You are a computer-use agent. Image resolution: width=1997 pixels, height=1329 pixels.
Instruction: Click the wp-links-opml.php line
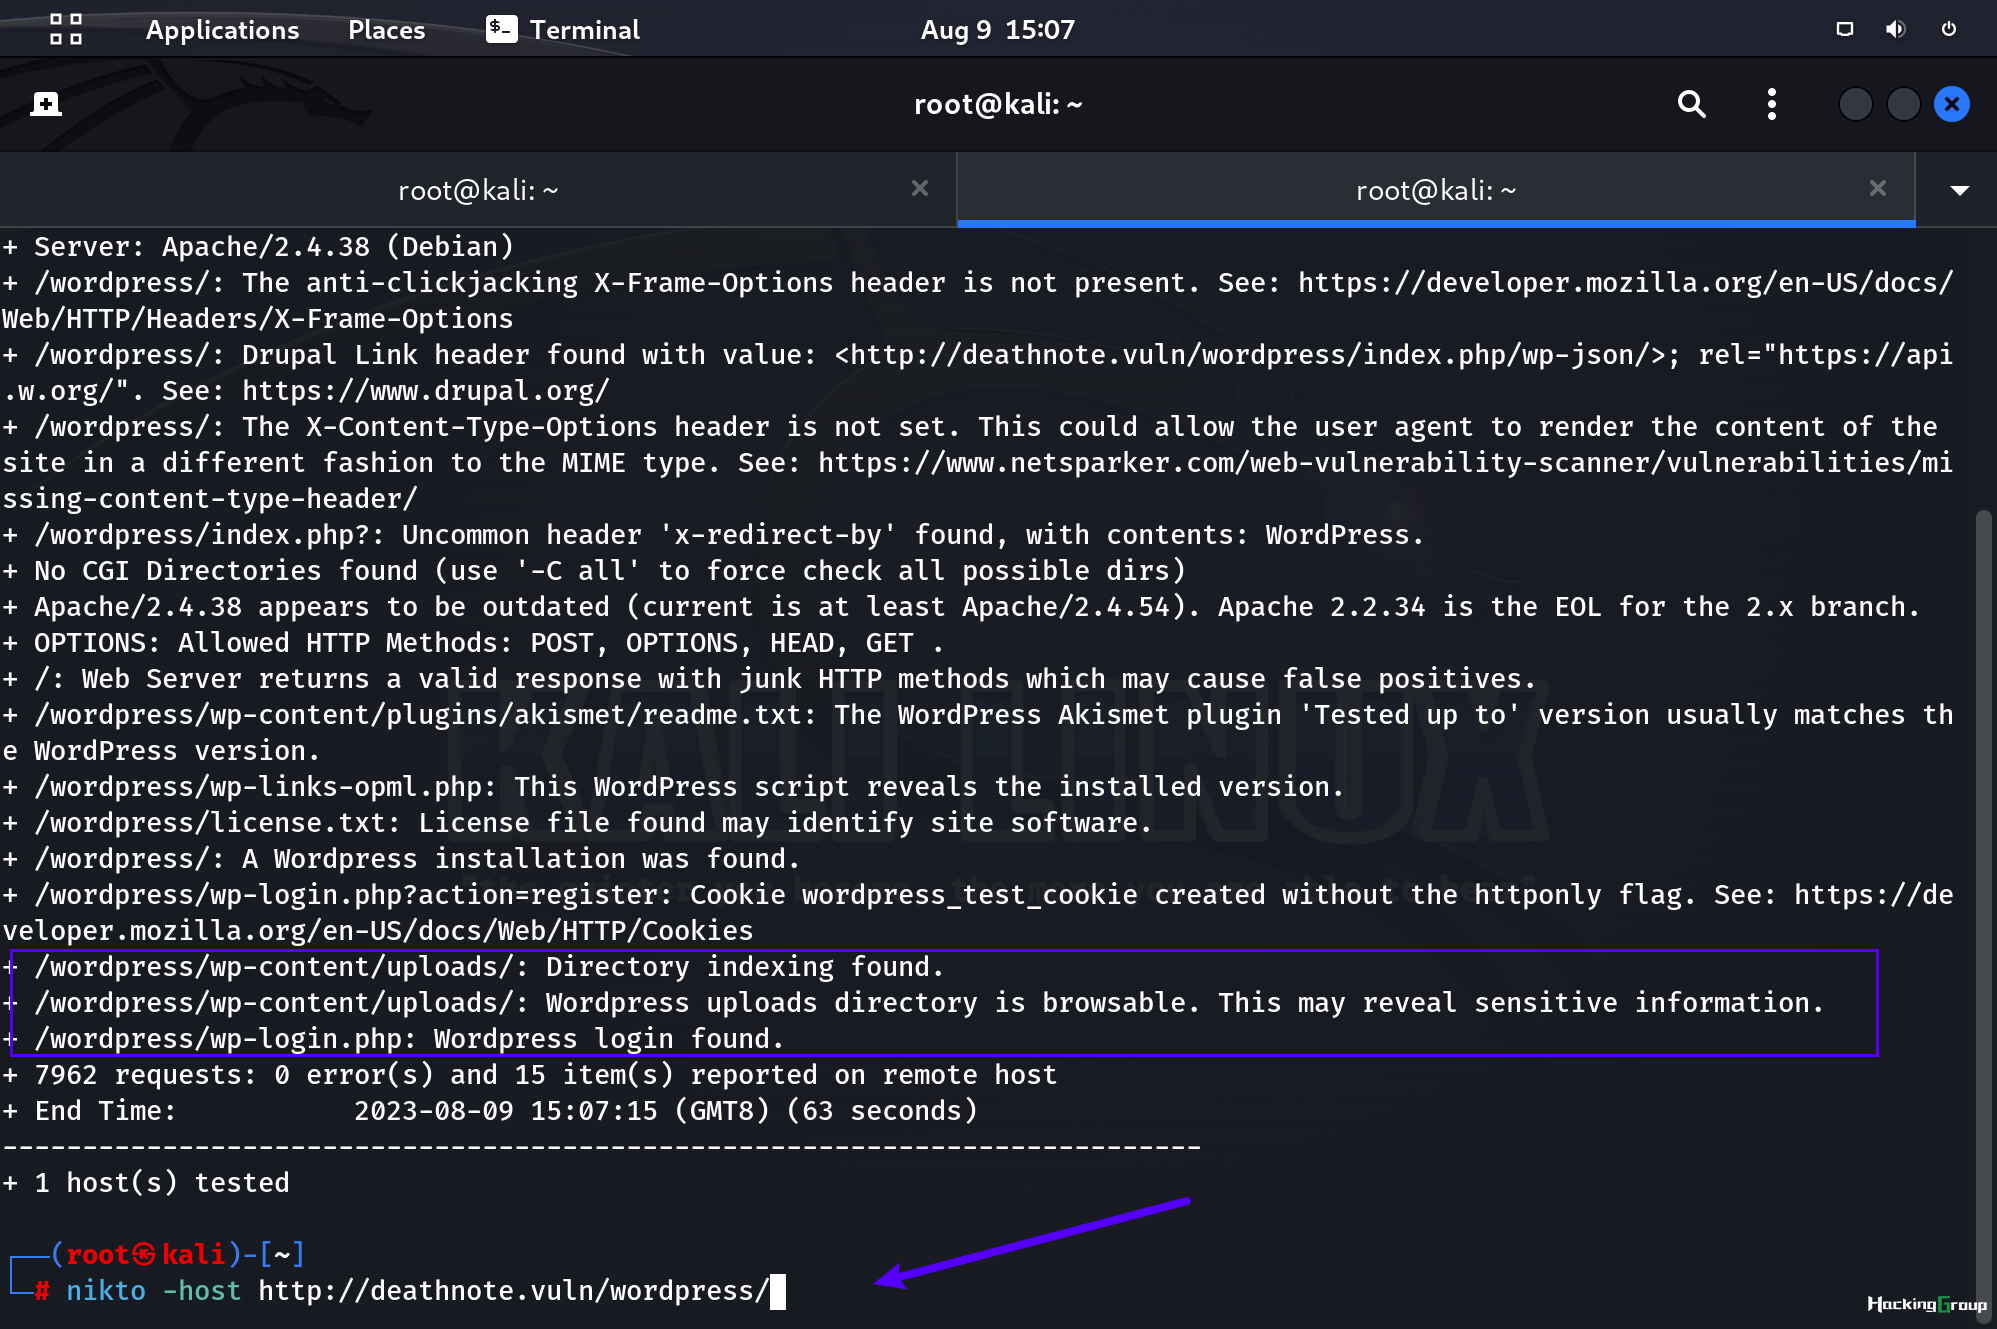pos(673,787)
